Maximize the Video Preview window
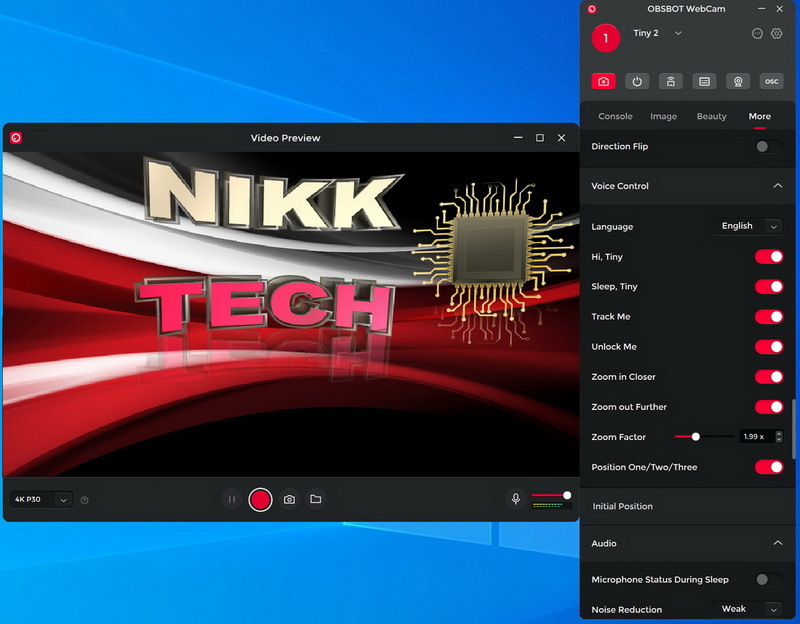 pyautogui.click(x=540, y=138)
